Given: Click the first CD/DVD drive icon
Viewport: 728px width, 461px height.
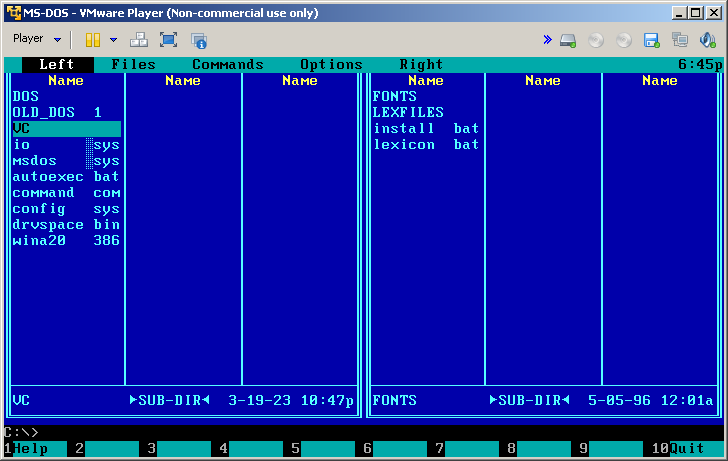Looking at the screenshot, I should (x=596, y=40).
